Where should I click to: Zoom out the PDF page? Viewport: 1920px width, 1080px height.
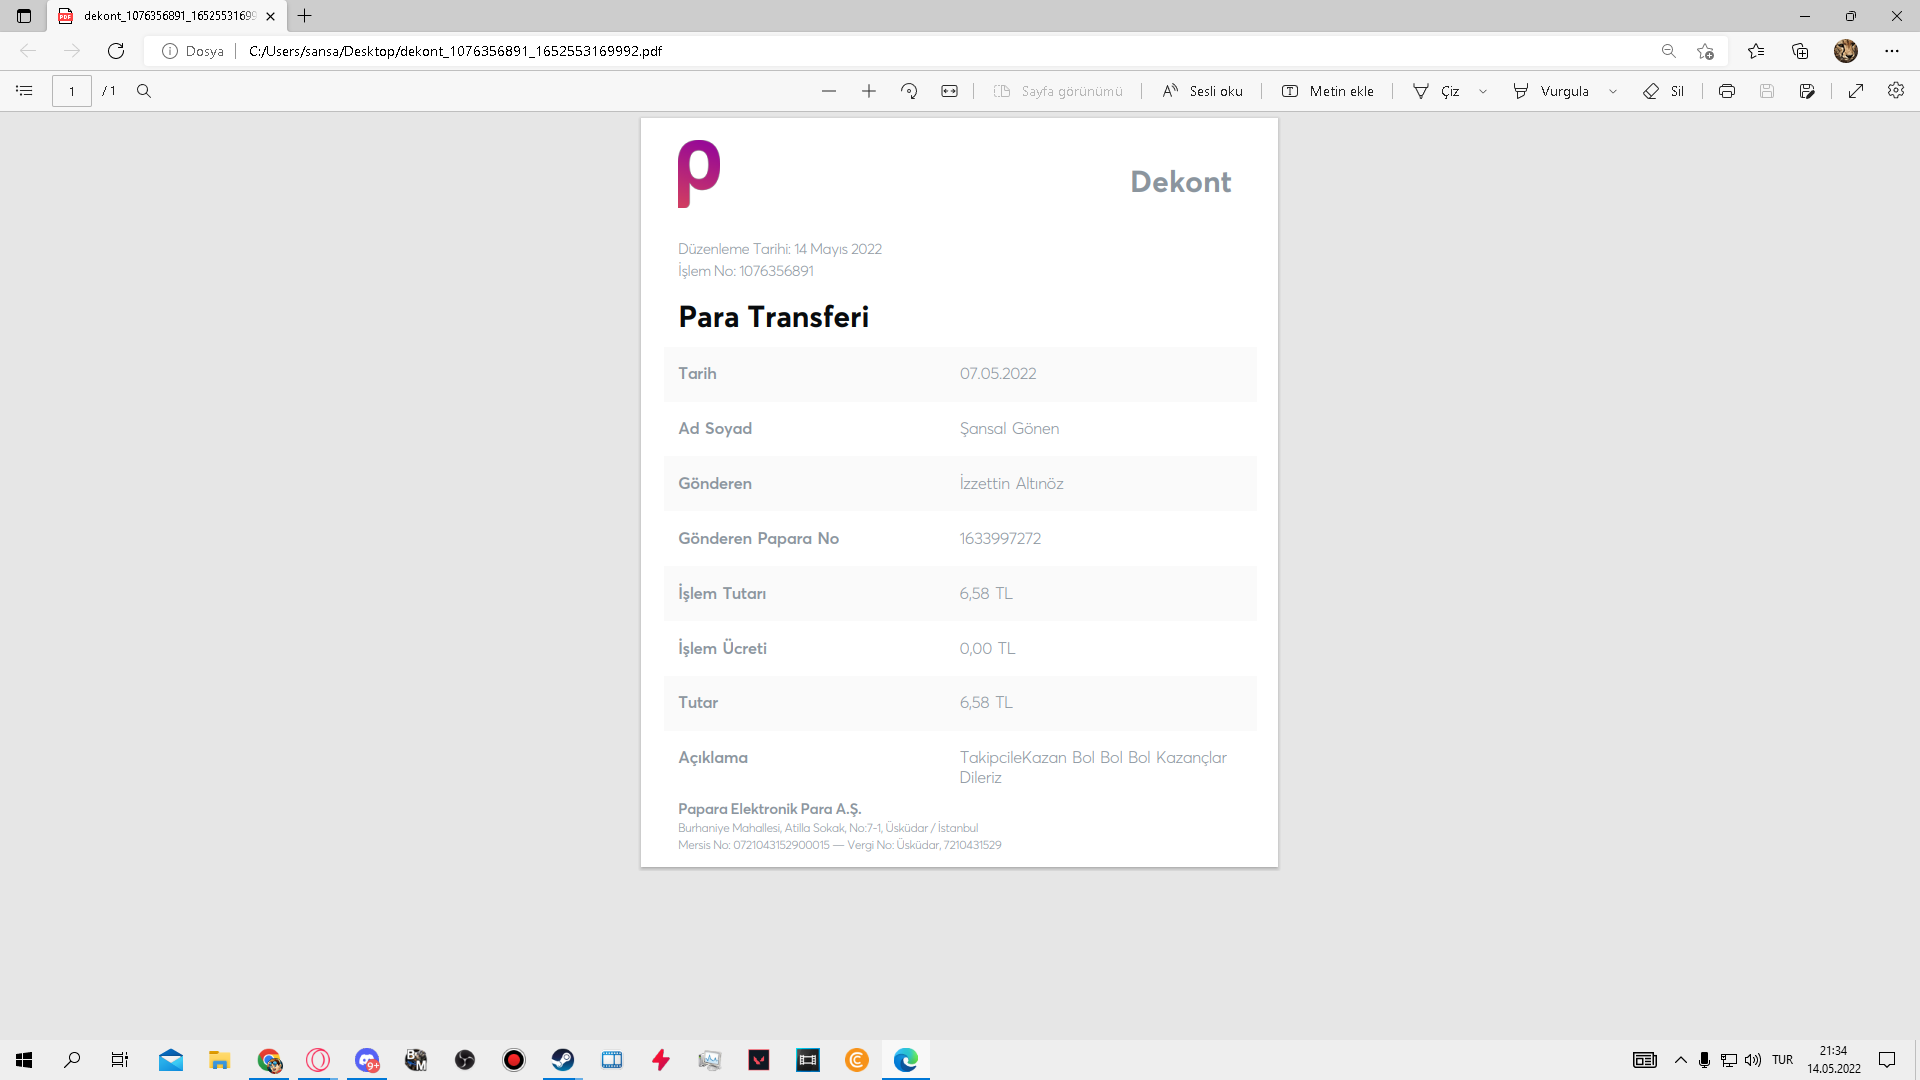pos(829,91)
